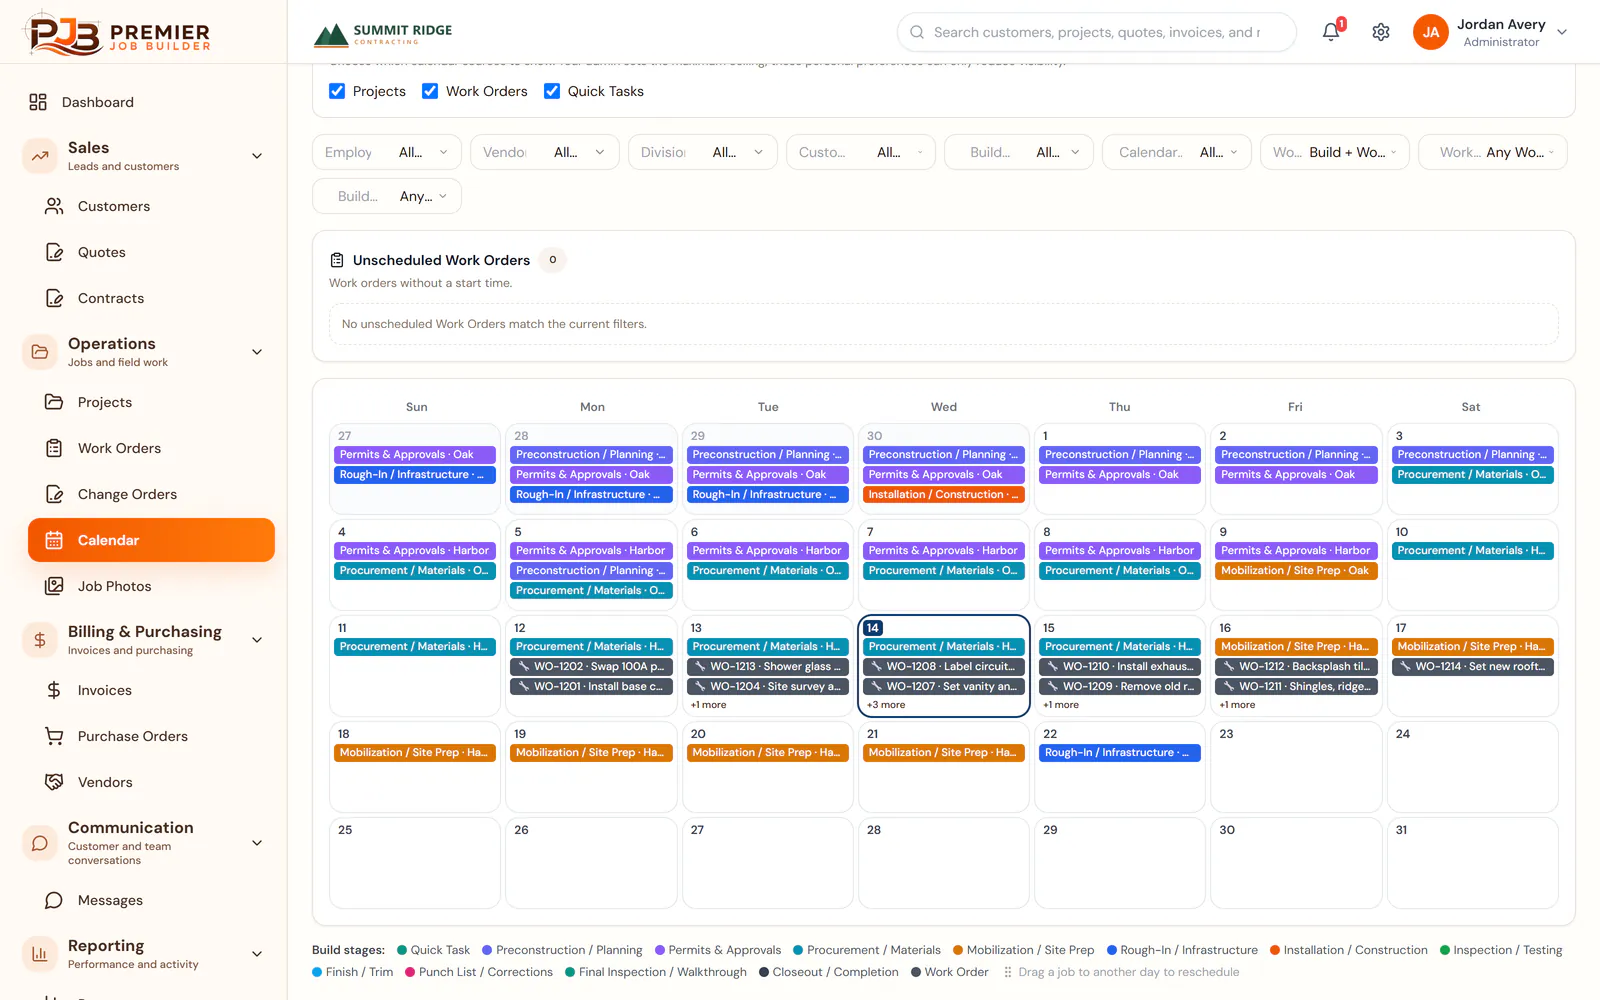1600x1000 pixels.
Task: Toggle the Quick Tasks checkbox
Action: [552, 91]
